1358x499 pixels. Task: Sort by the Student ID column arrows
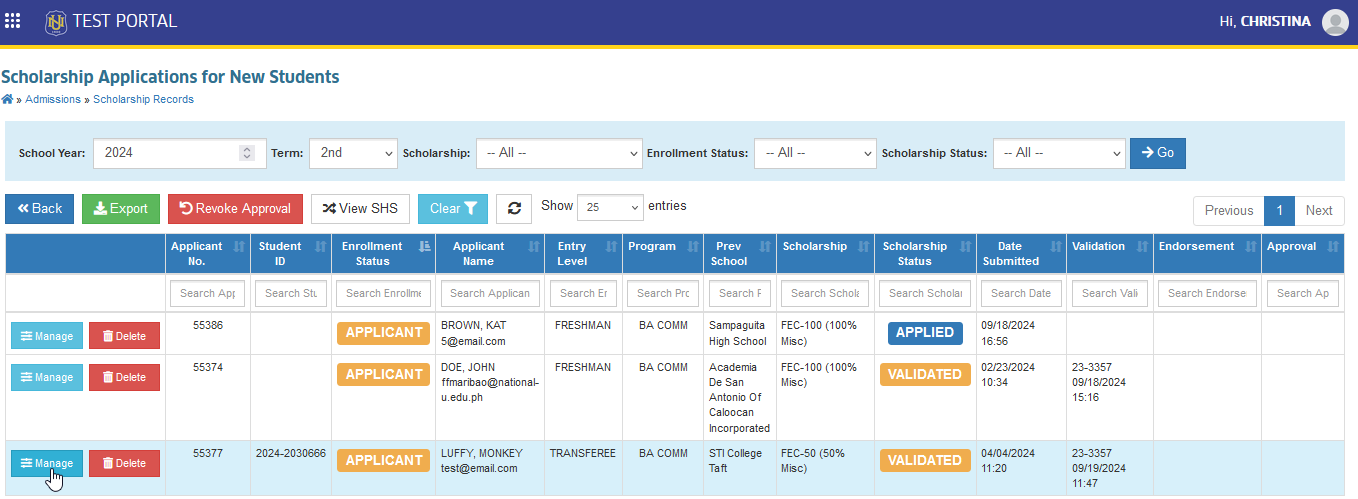point(320,246)
